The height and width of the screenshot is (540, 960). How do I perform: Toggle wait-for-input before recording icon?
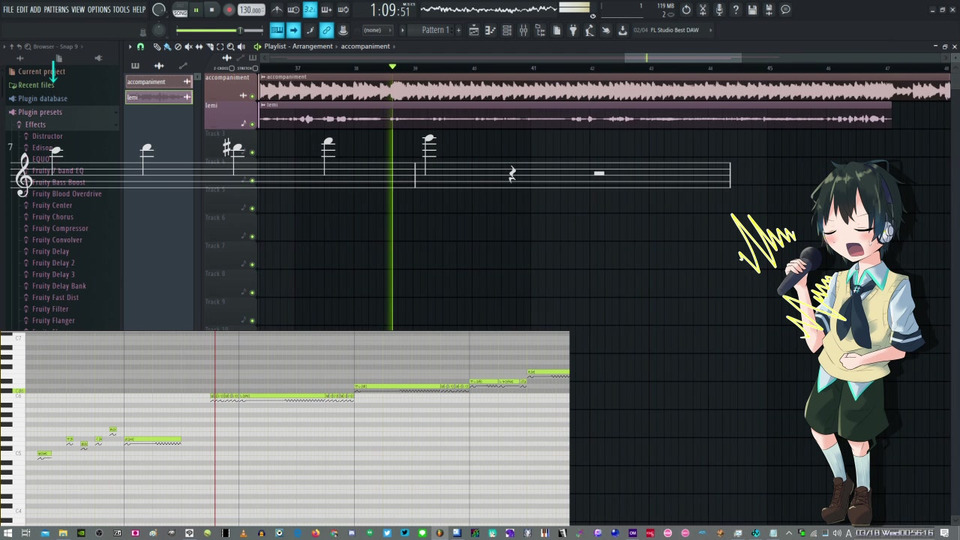click(x=293, y=10)
